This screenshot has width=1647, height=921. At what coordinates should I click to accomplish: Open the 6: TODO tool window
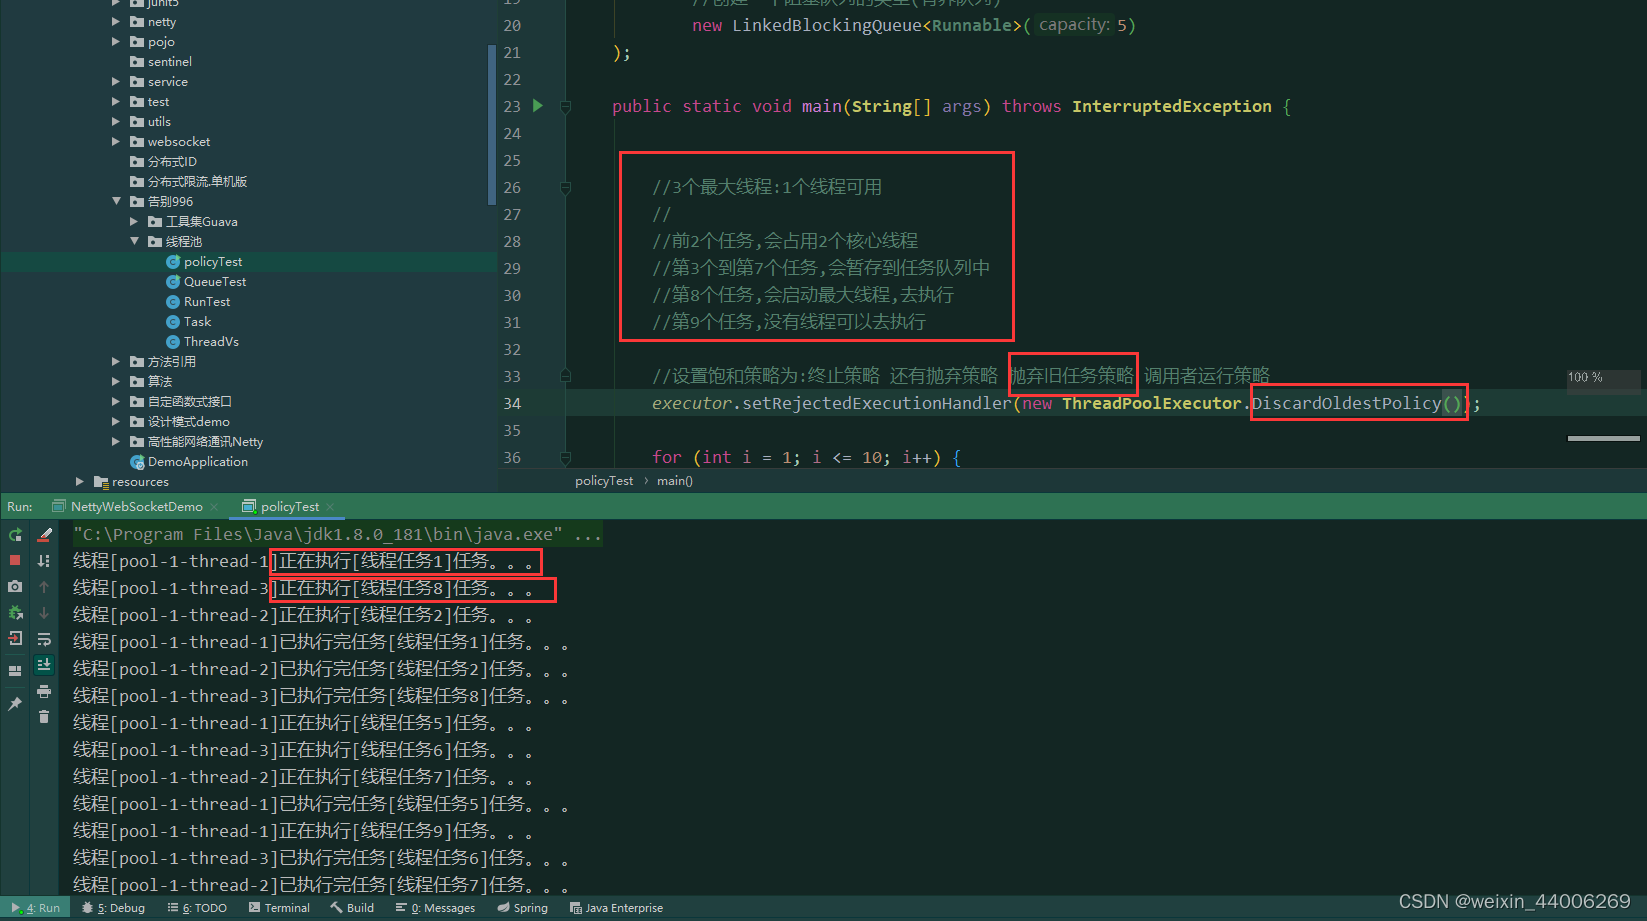click(x=197, y=908)
